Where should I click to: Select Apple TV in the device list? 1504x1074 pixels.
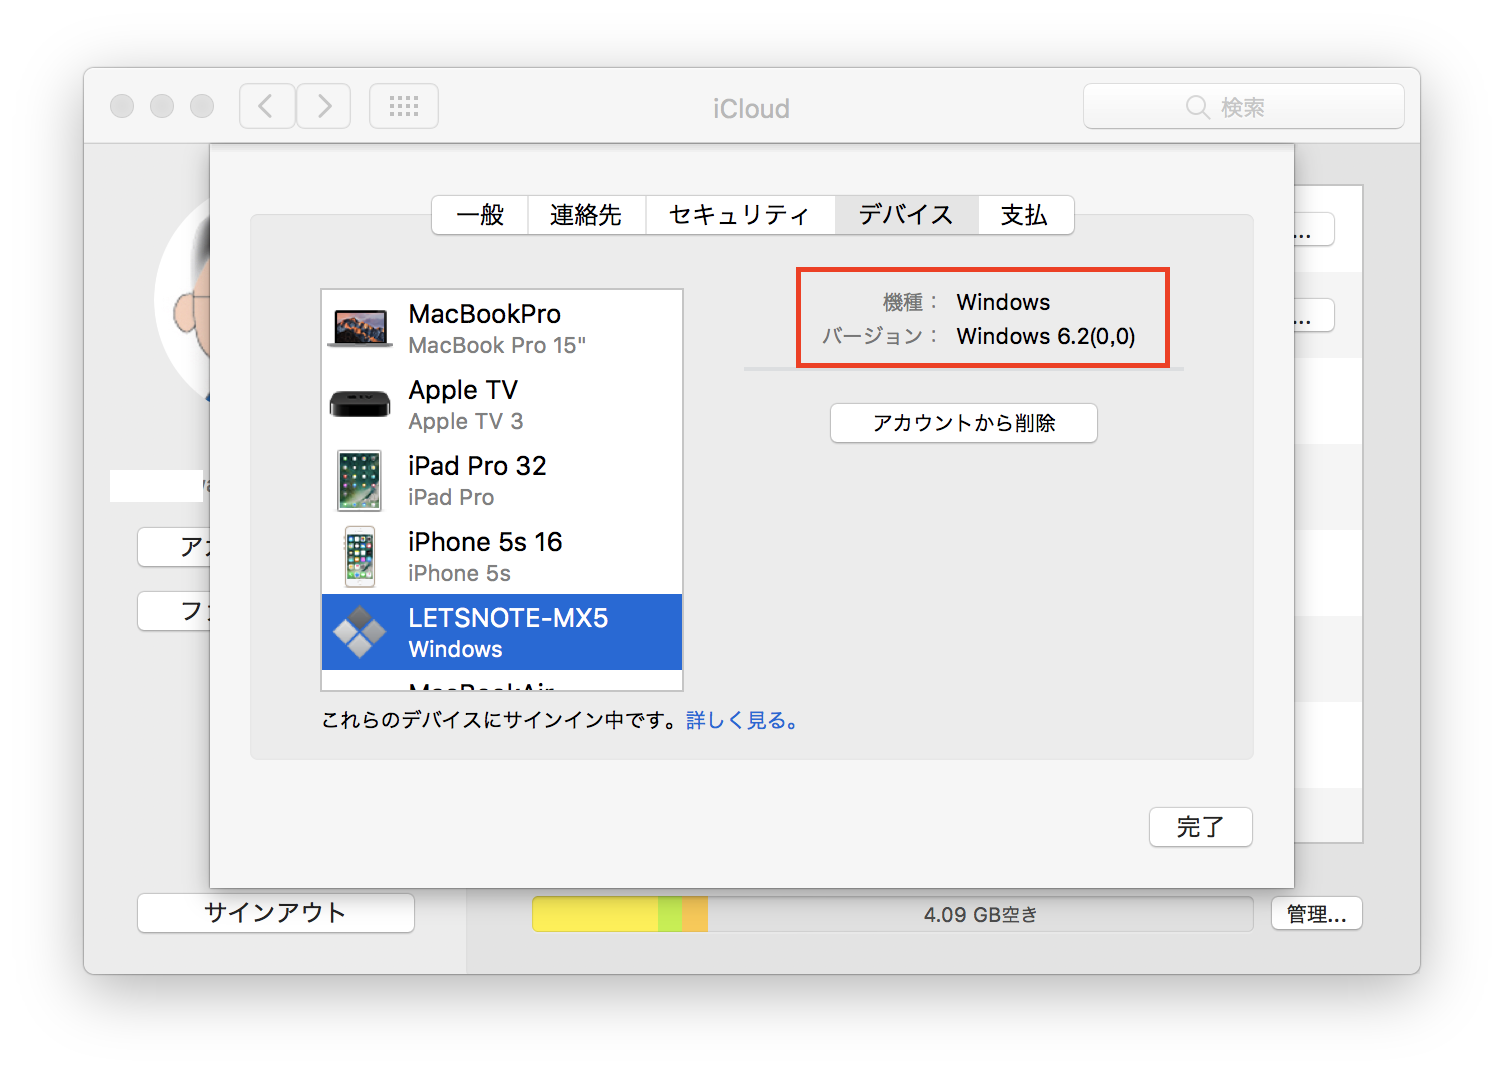(502, 404)
